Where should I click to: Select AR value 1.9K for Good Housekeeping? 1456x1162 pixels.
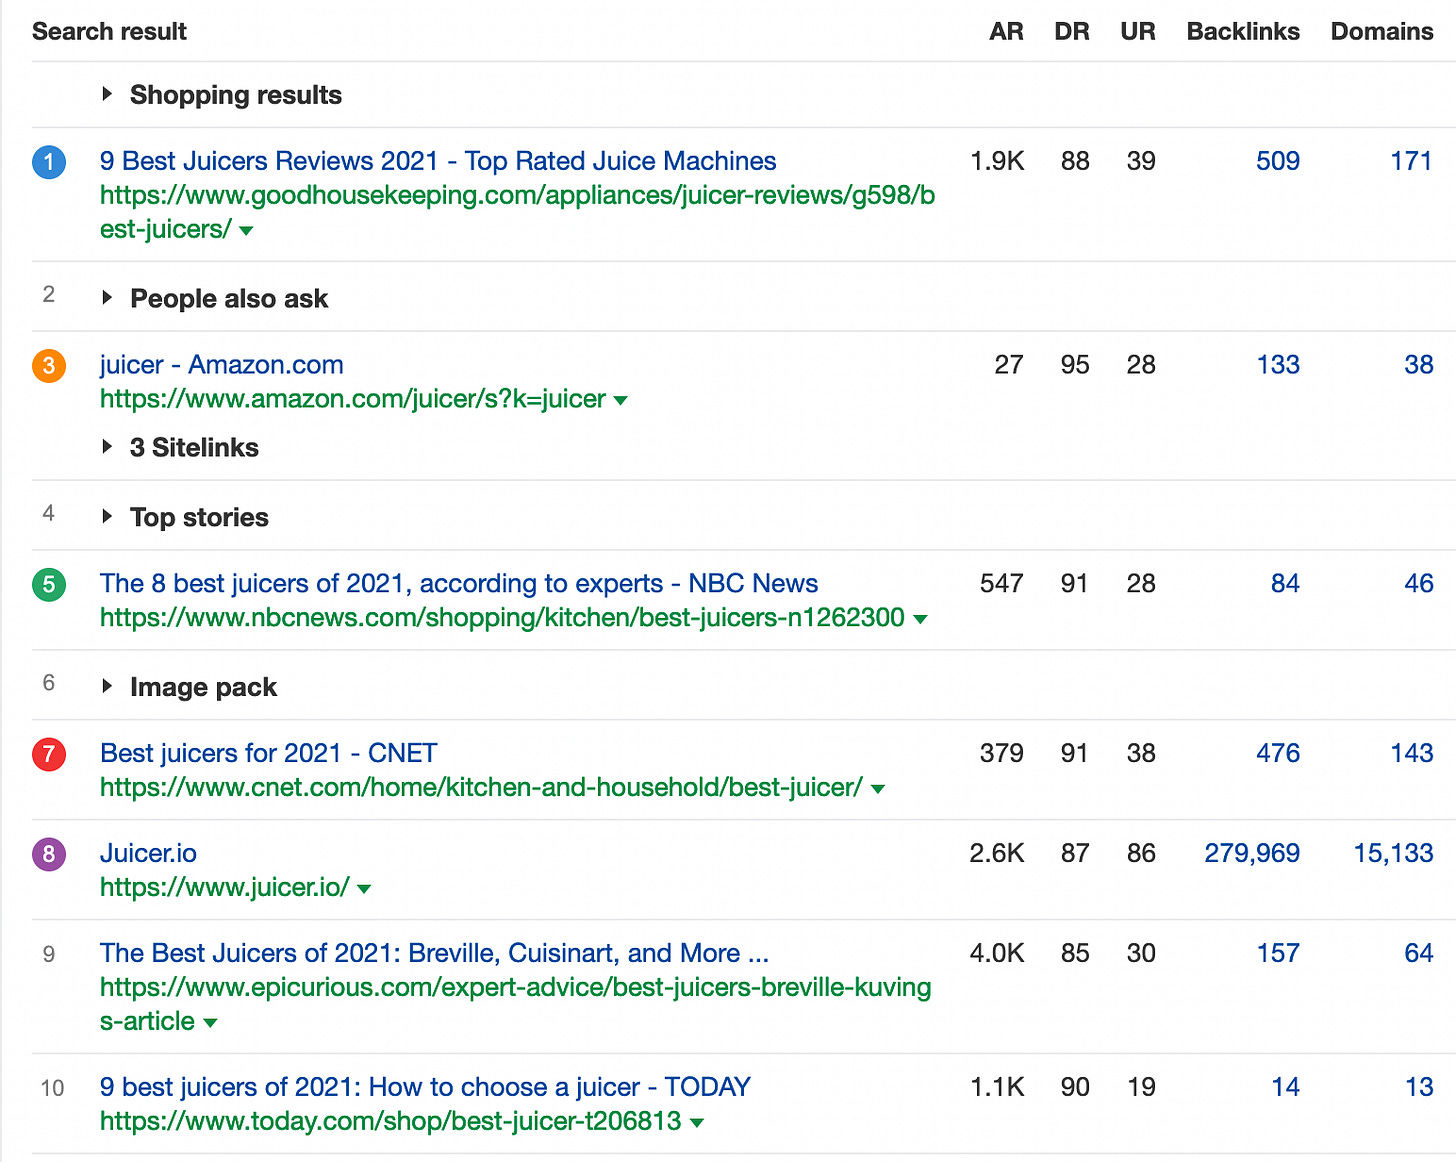(x=997, y=161)
